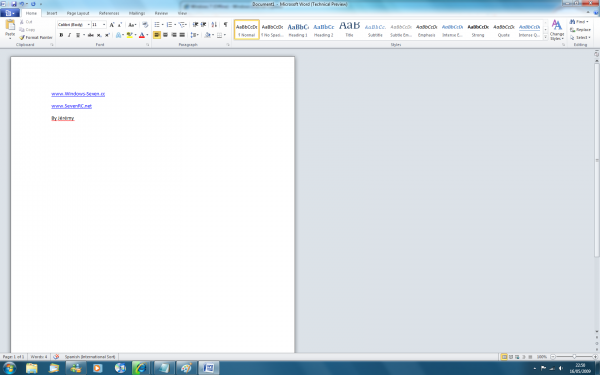The image size is (600, 375).
Task: Click the Save icon in quick access toolbar
Action: click(14, 4)
